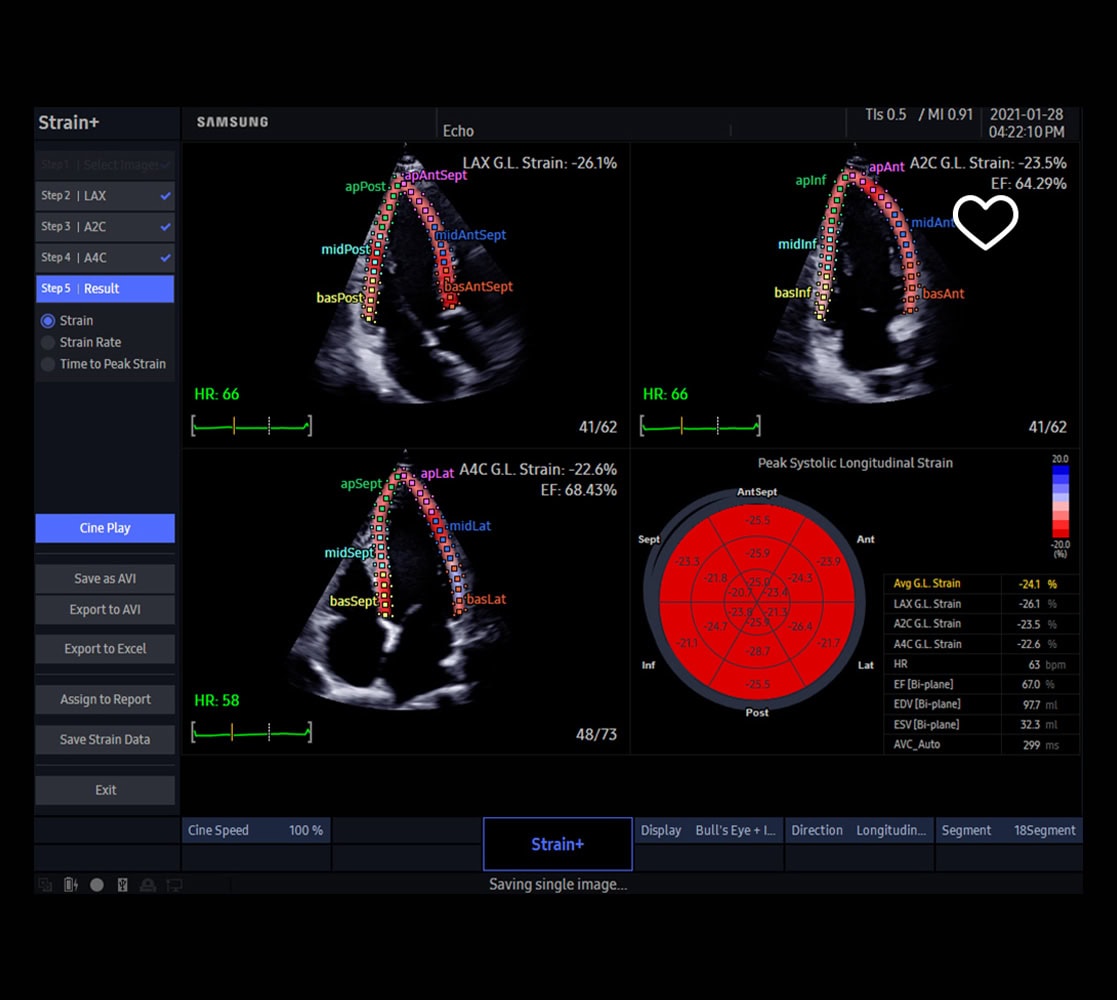Screen dimensions: 1117x1000
Task: Click the Export to Excel button
Action: coord(105,649)
